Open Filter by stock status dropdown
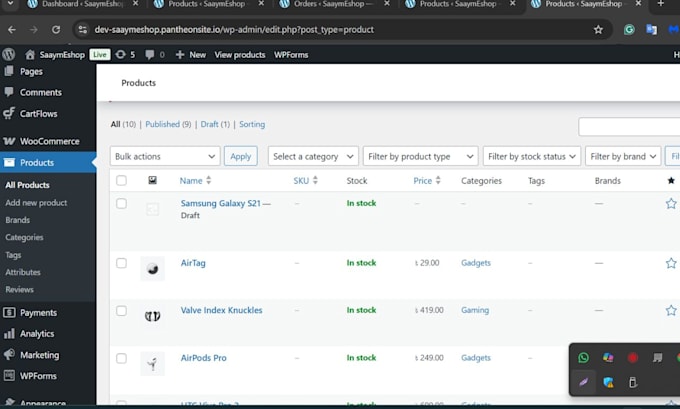 [532, 156]
